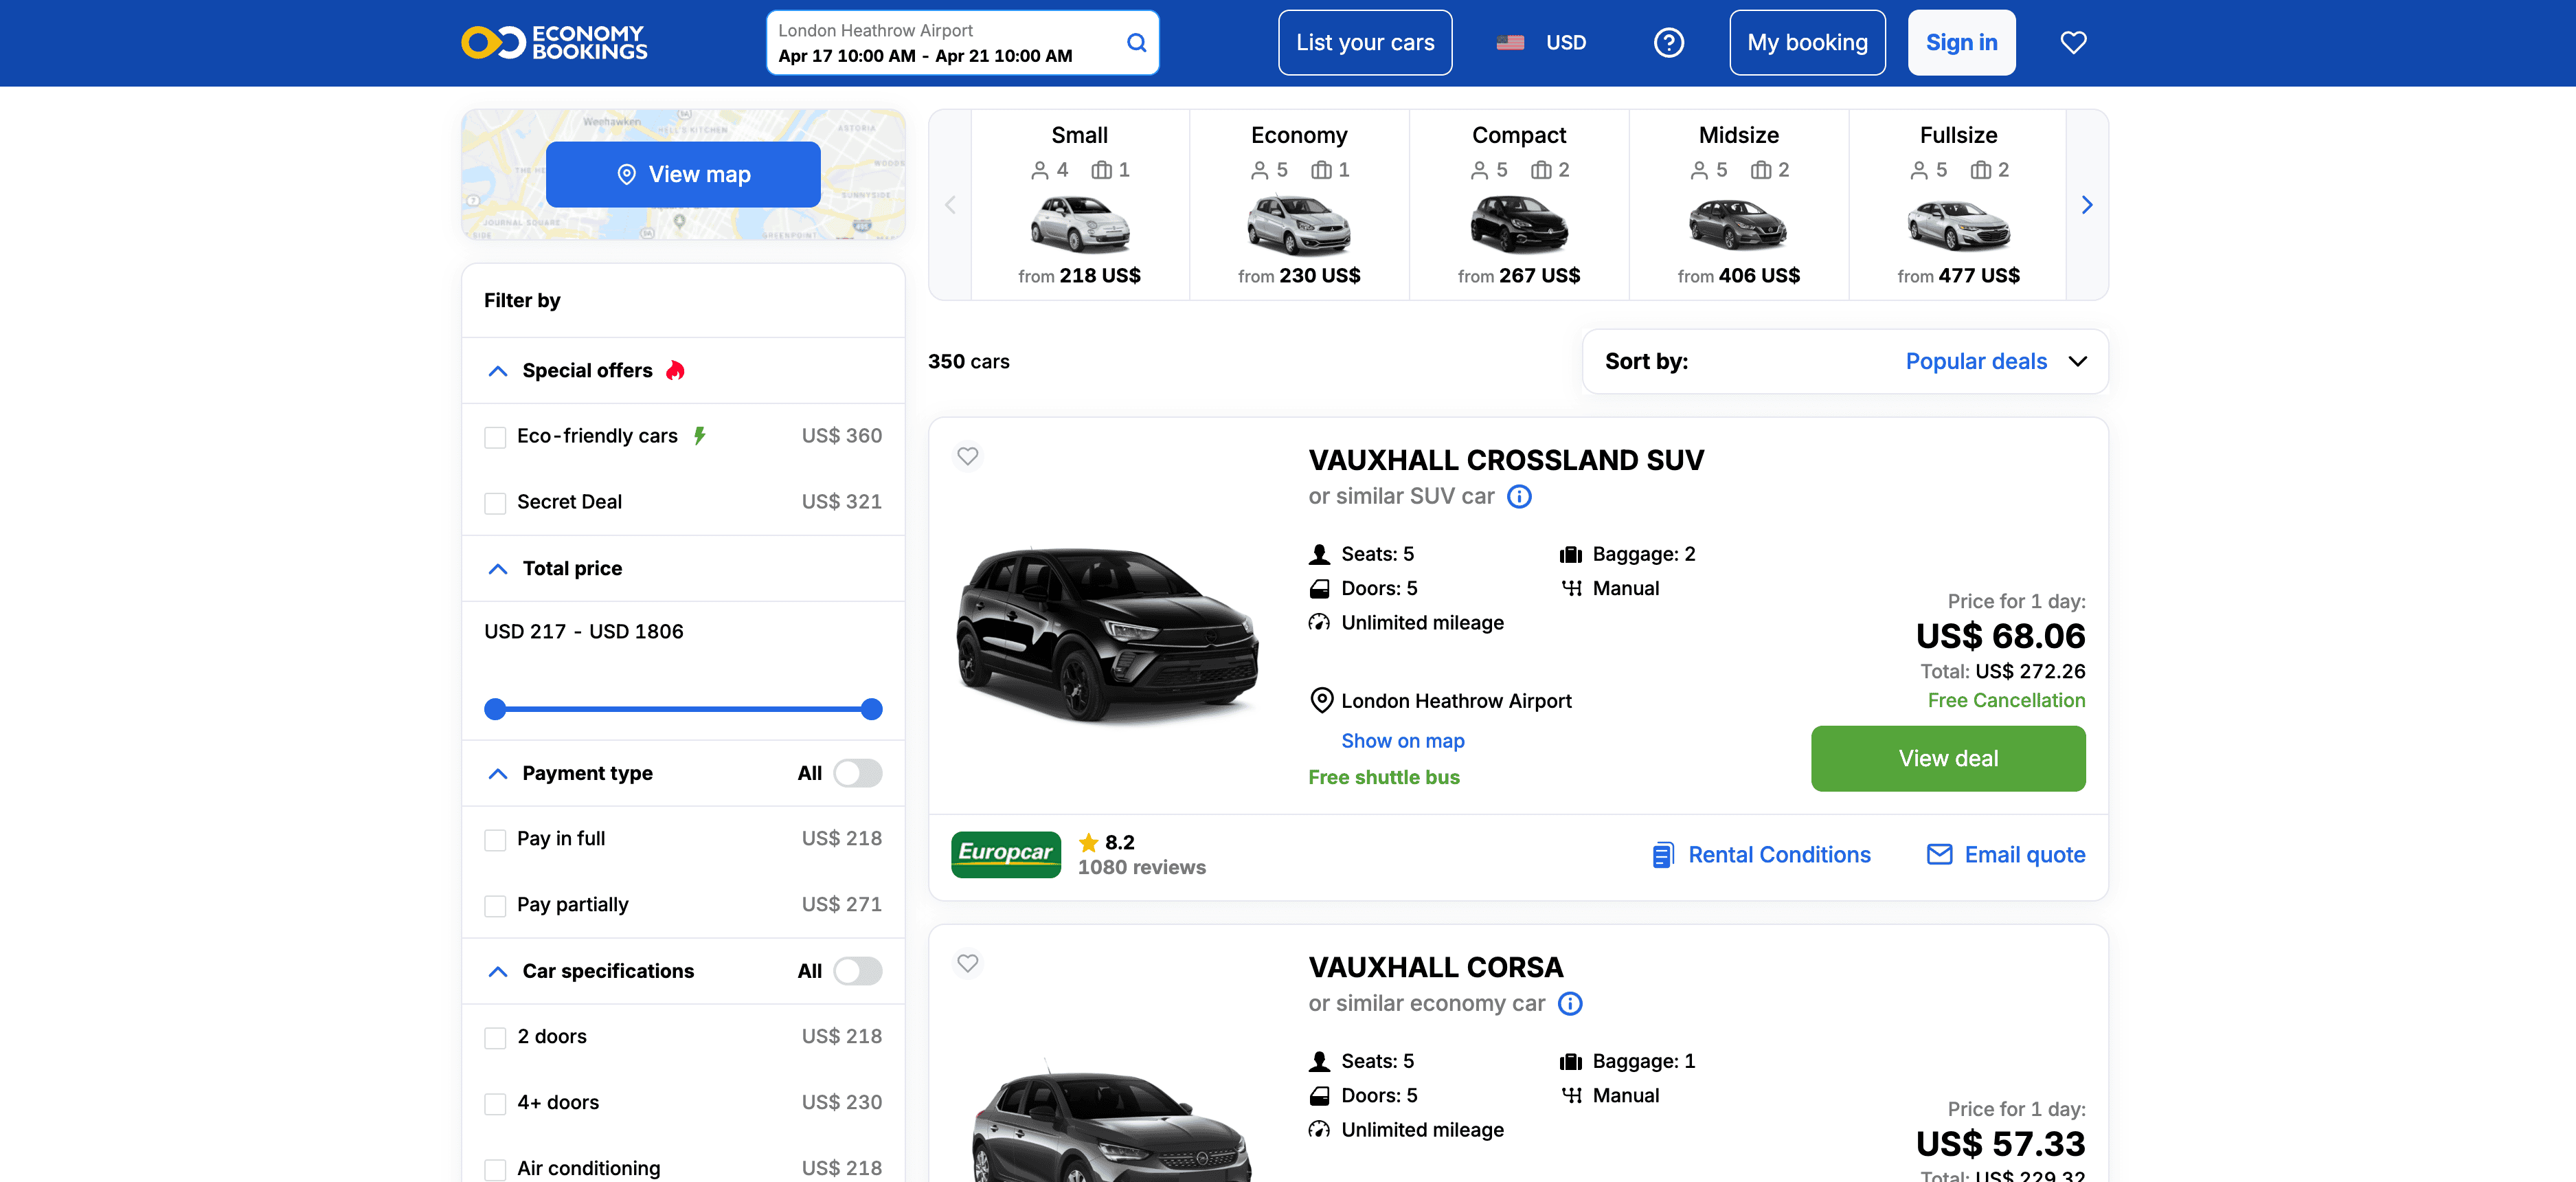Toggle the Payment type All switch
Viewport: 2576px width, 1182px height.
[x=857, y=773]
